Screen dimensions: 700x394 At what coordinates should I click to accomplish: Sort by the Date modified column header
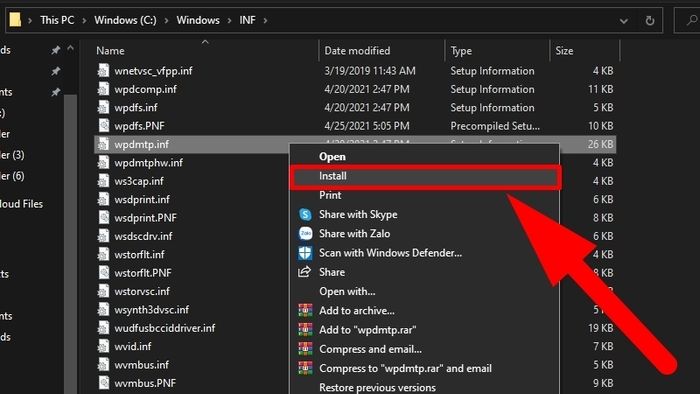pyautogui.click(x=357, y=51)
